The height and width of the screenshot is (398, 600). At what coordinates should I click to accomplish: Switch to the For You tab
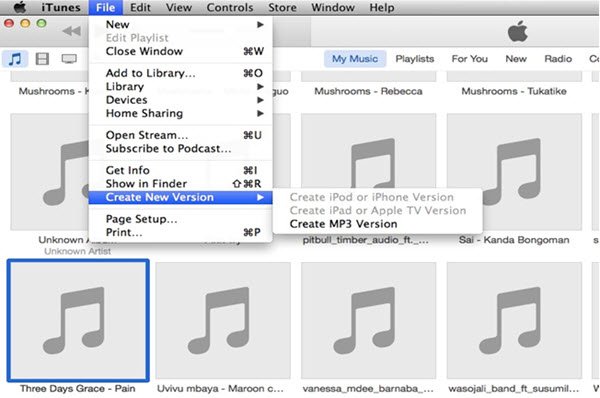coord(470,59)
